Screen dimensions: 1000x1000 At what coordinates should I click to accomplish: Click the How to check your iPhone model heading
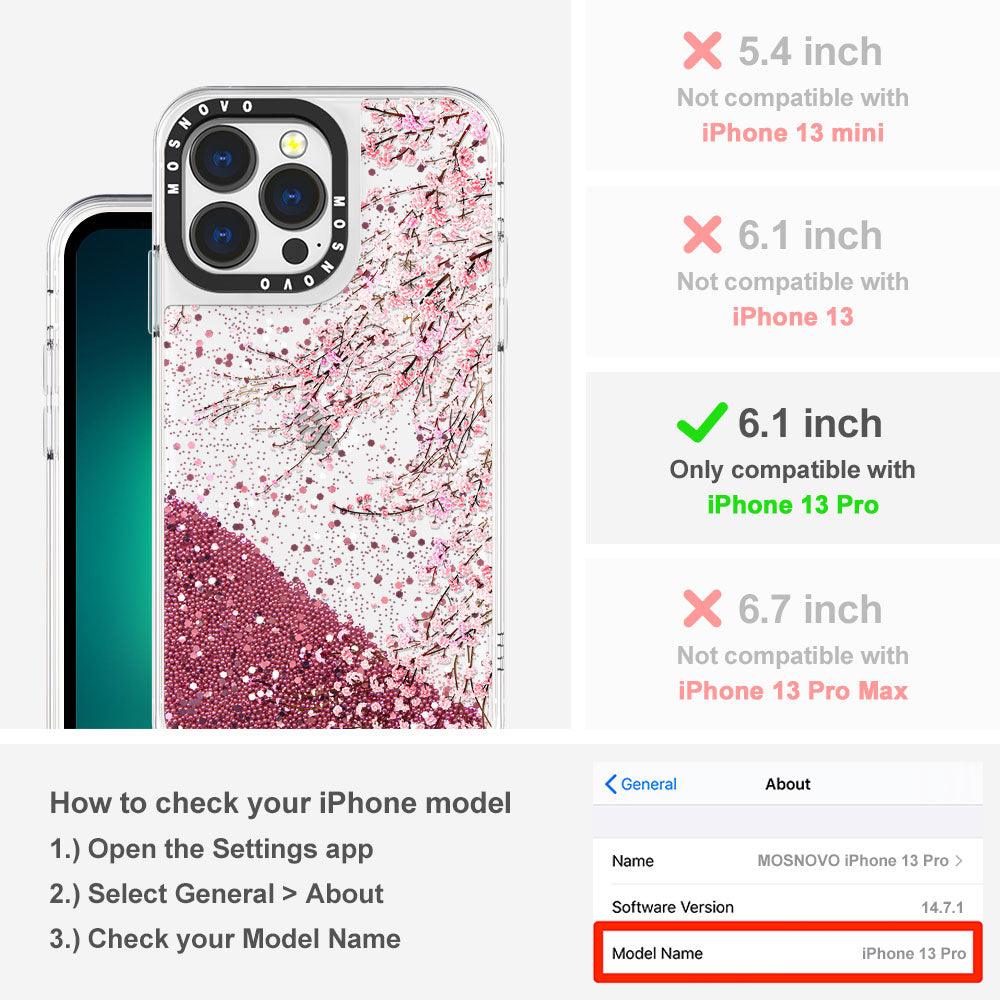point(281,802)
